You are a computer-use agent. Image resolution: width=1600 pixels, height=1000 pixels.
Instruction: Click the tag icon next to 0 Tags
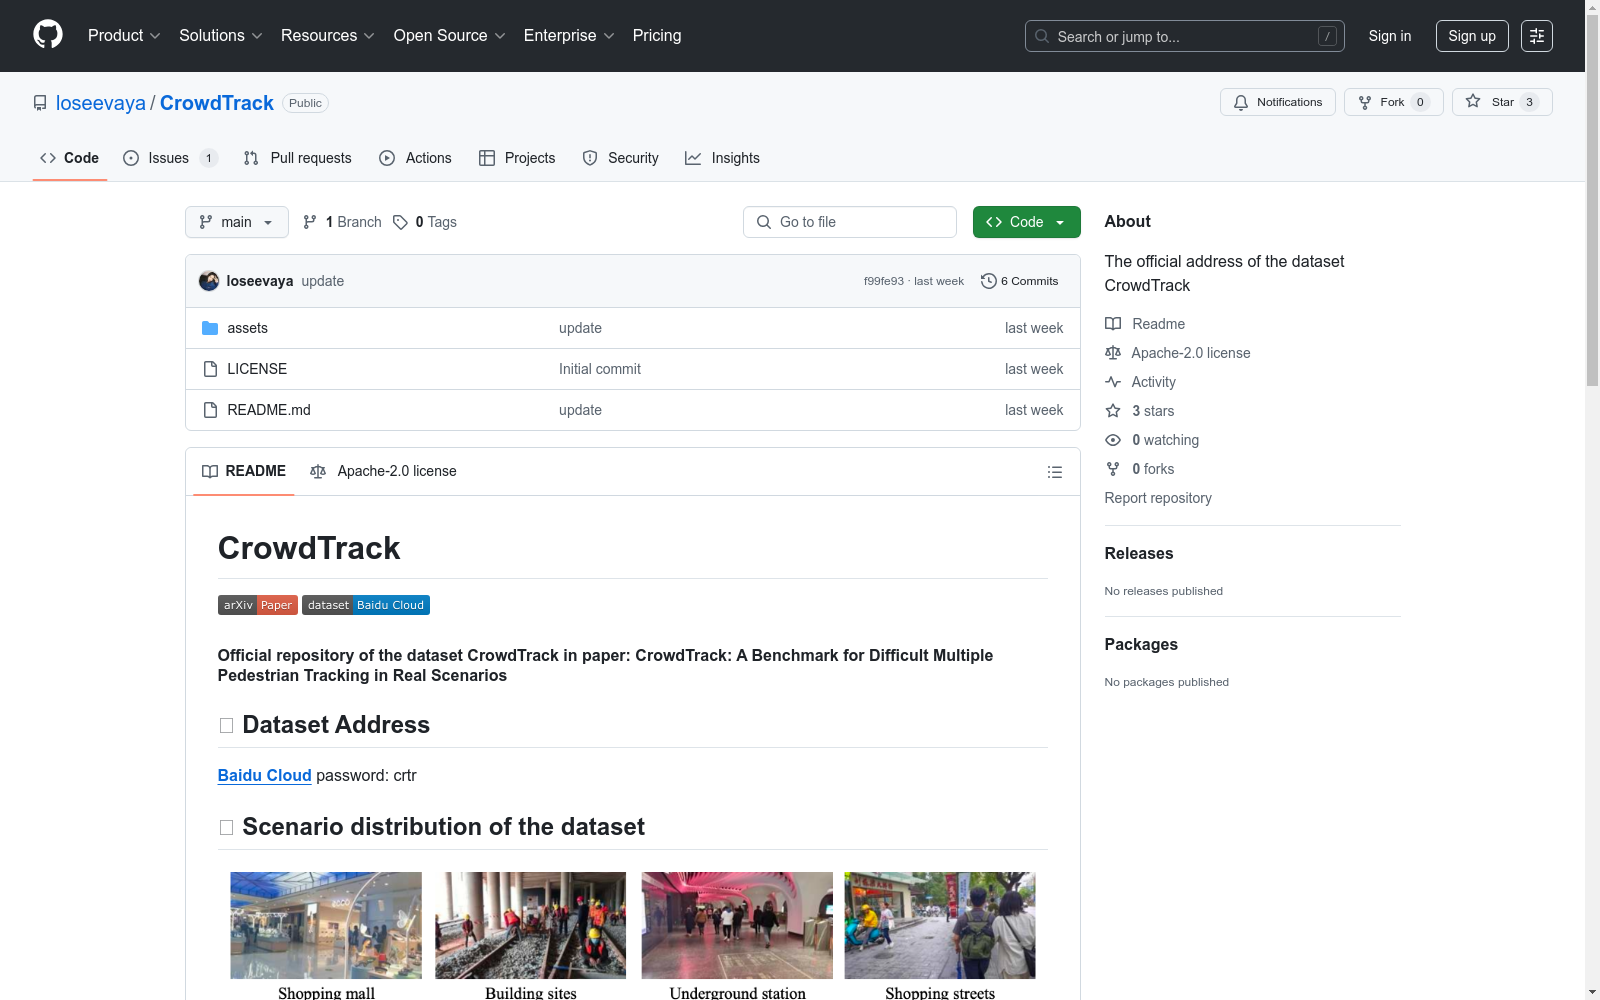(400, 222)
